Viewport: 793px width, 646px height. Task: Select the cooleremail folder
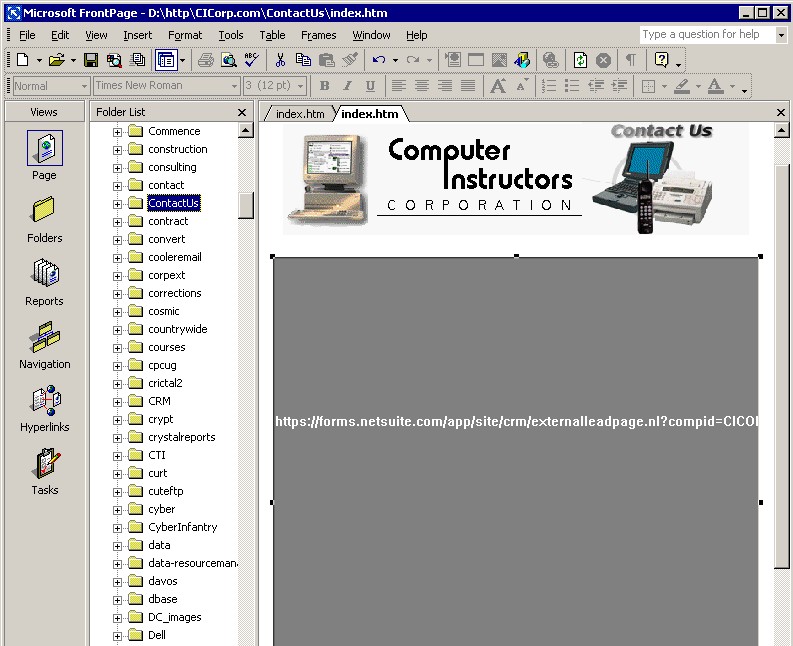pyautogui.click(x=174, y=257)
